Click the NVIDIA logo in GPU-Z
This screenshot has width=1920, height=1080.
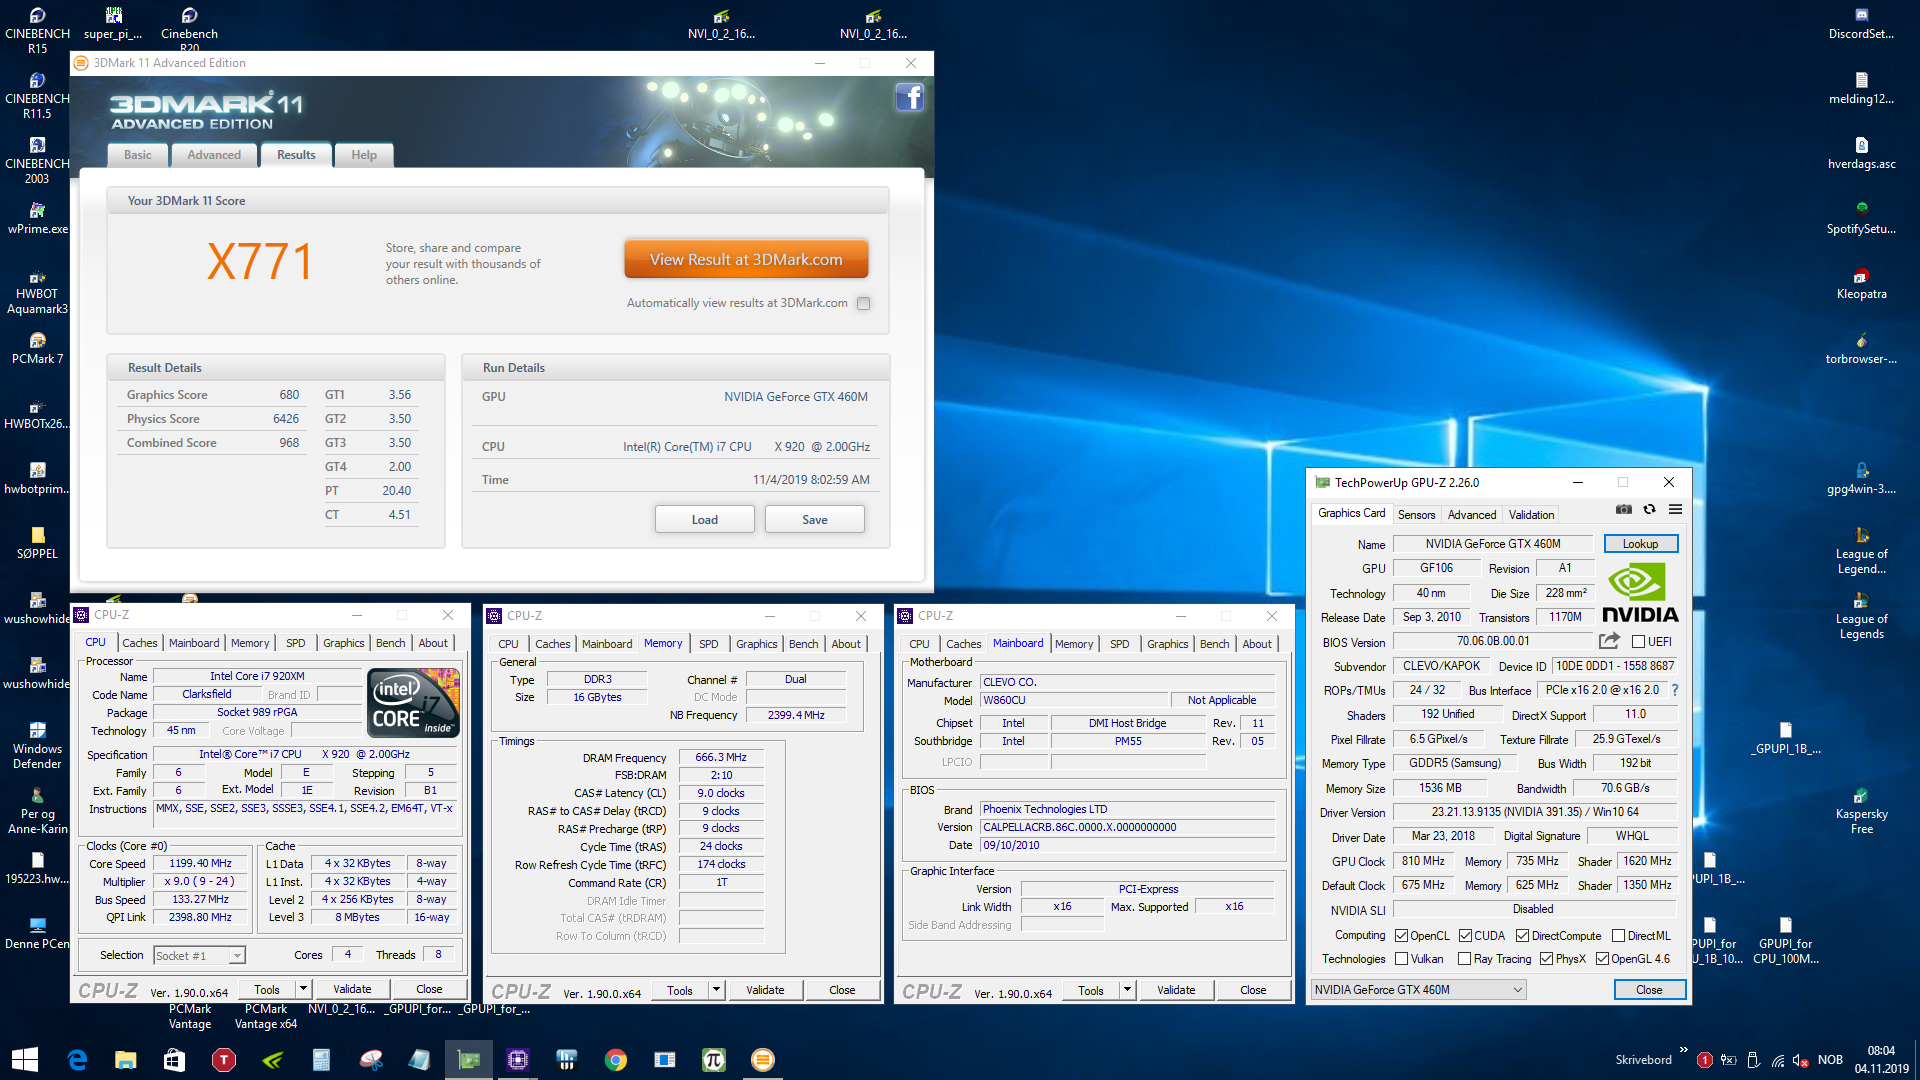(1640, 593)
